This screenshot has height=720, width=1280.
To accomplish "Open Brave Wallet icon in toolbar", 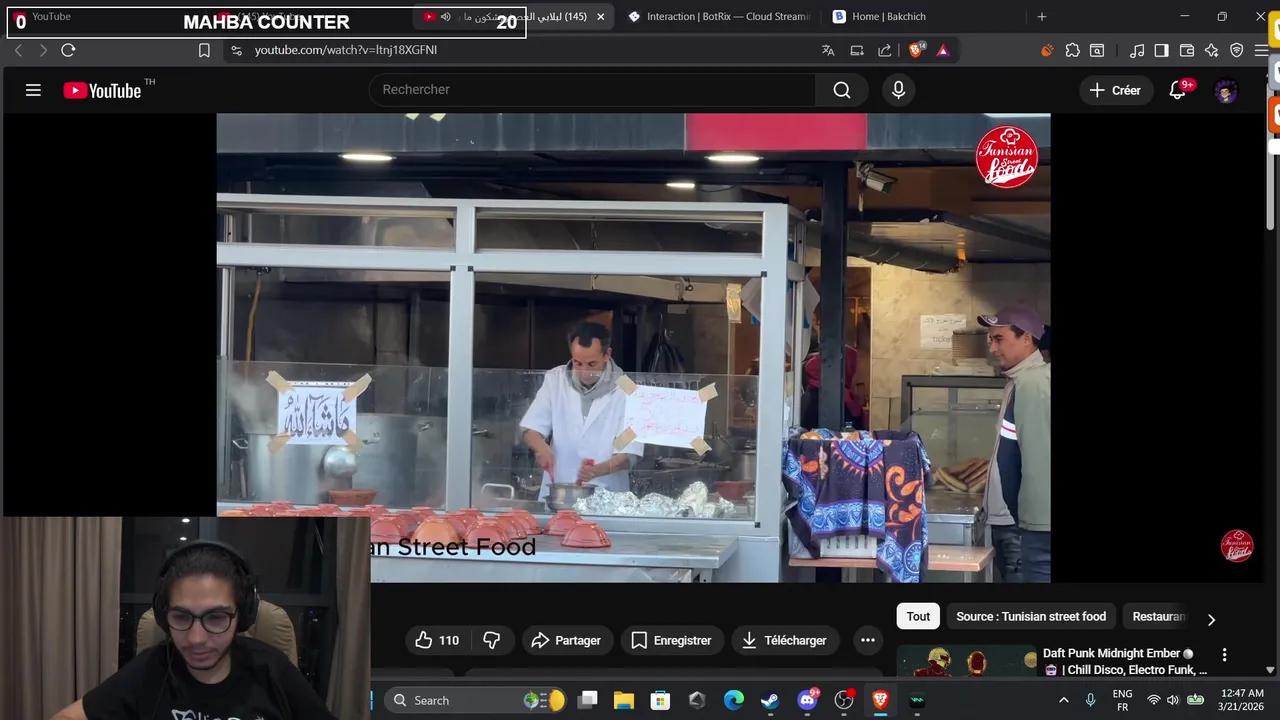I will 1187,50.
